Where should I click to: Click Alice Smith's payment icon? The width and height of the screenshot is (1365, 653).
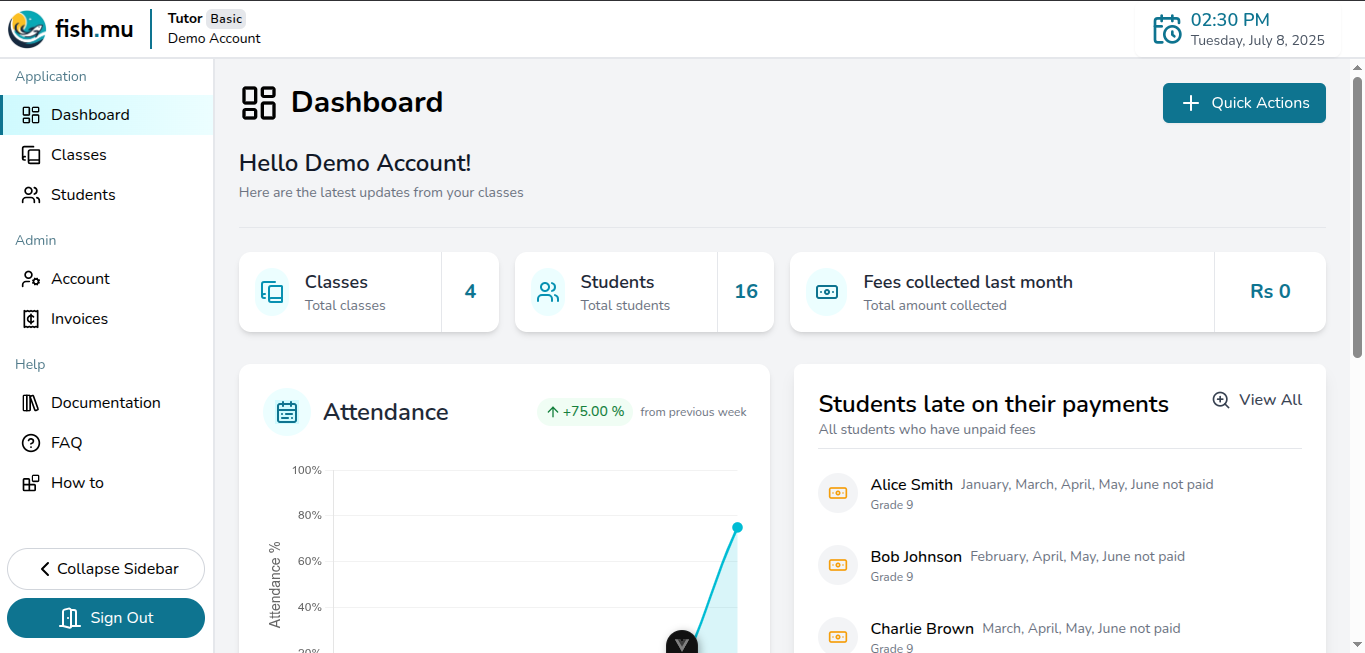[x=838, y=493]
